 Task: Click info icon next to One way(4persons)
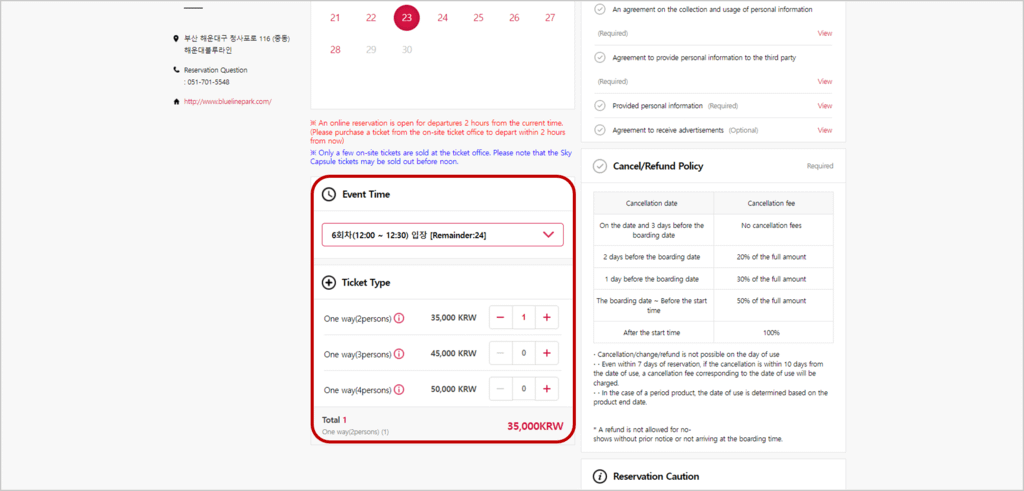point(400,390)
